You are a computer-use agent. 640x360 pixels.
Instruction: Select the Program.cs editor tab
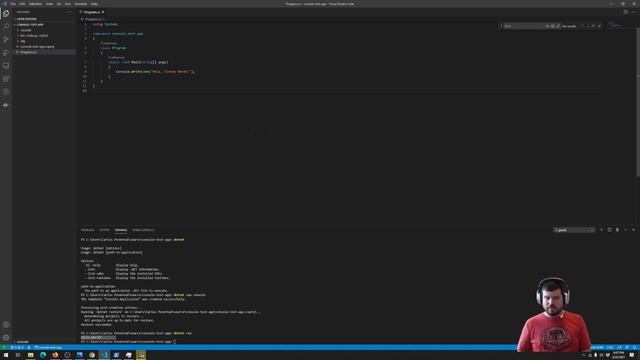click(91, 12)
